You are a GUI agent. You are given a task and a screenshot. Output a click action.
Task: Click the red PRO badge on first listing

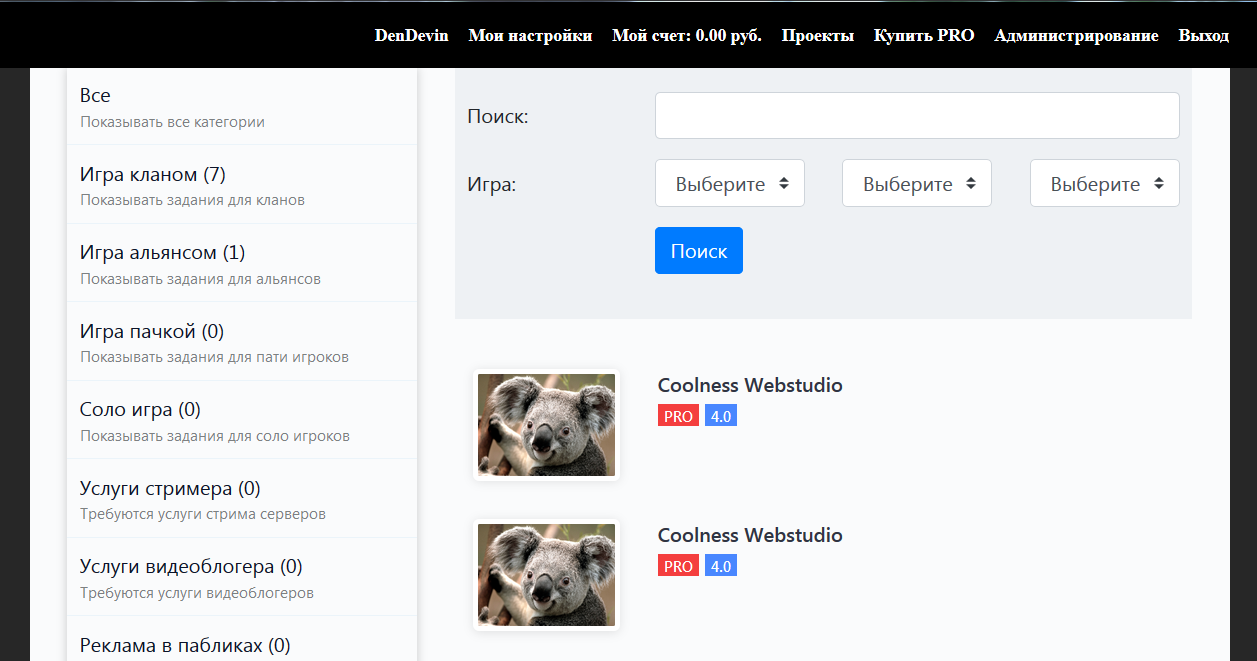[678, 416]
